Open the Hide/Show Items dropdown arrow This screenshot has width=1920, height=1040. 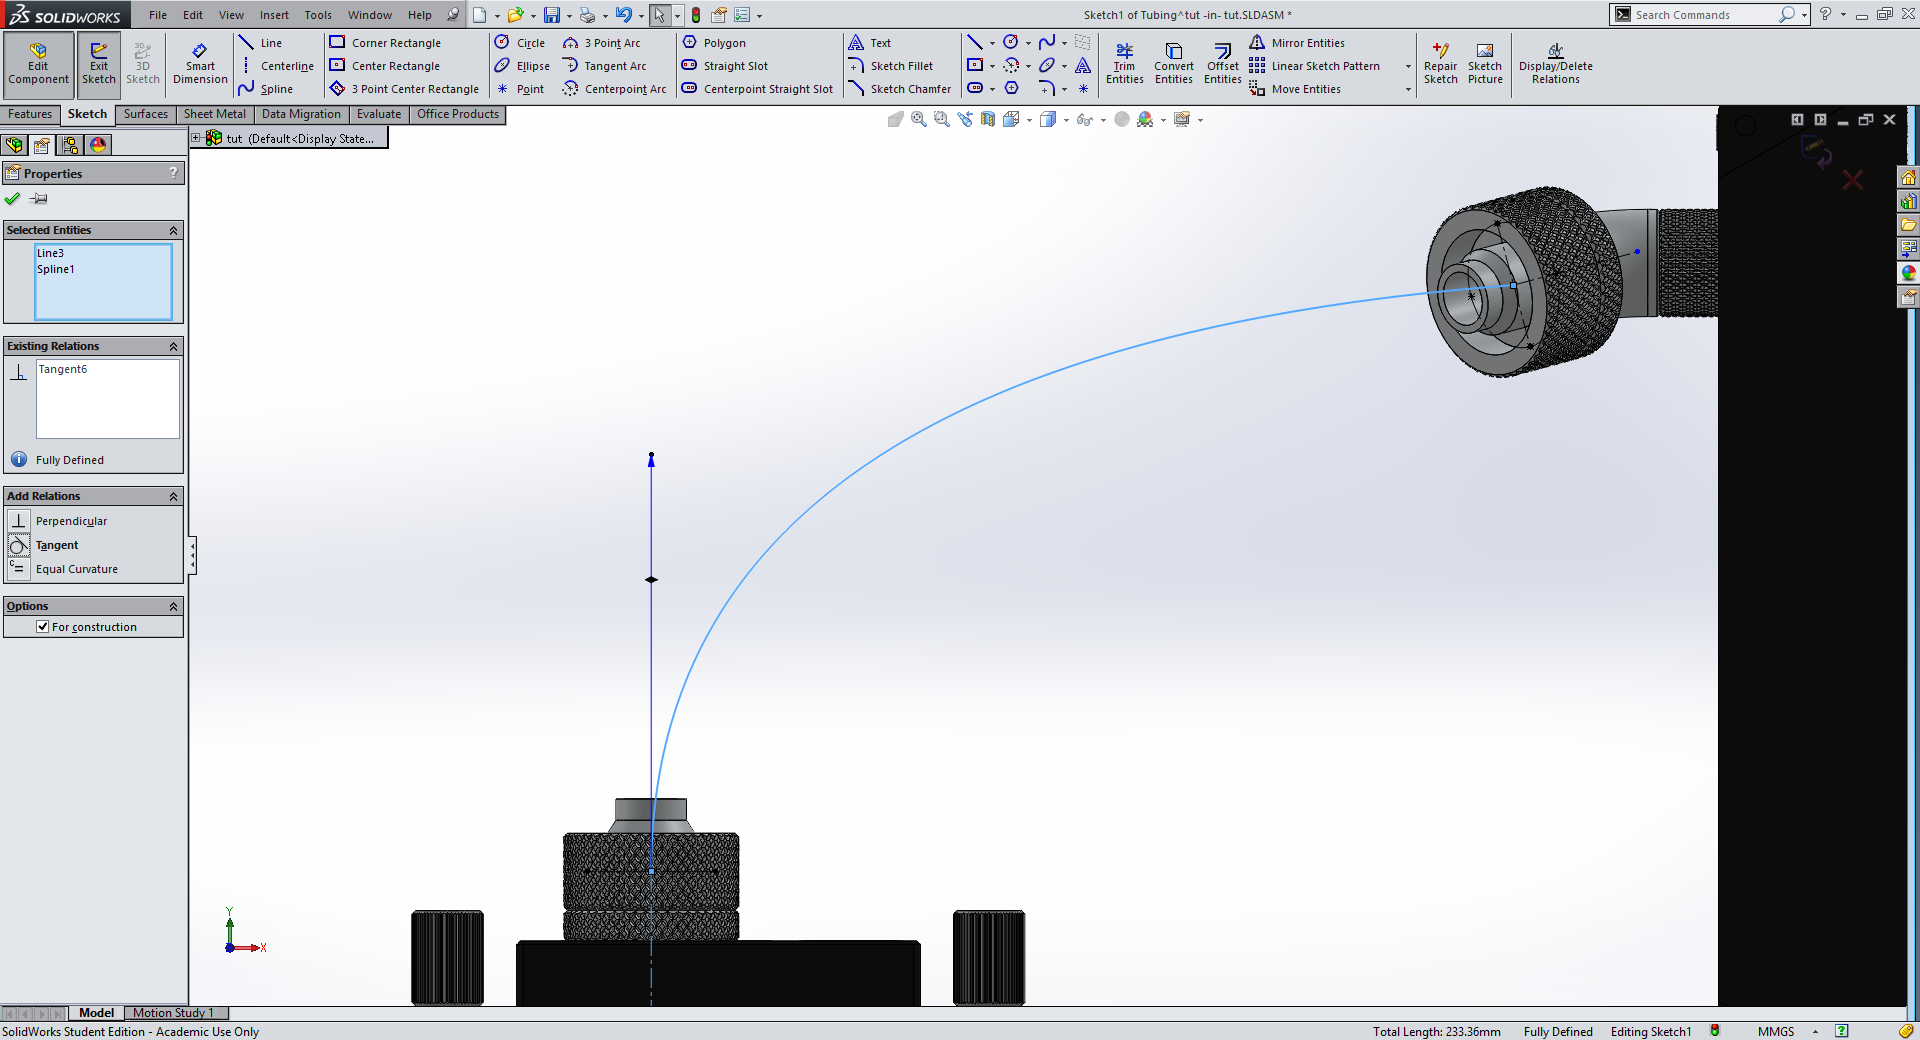(1103, 120)
